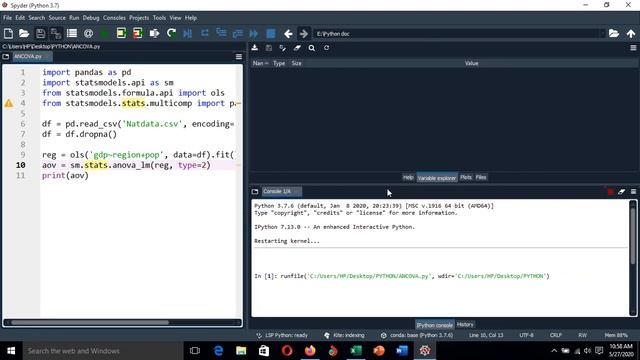Save the current file
Image resolution: width=640 pixels, height=360 pixels.
coord(40,33)
